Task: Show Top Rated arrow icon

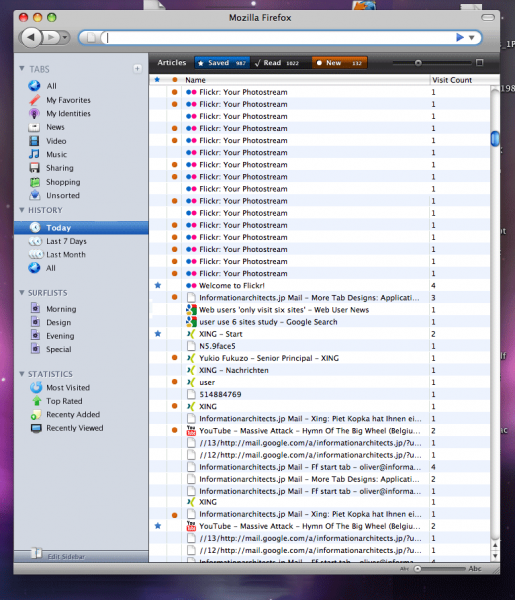Action: [36, 401]
